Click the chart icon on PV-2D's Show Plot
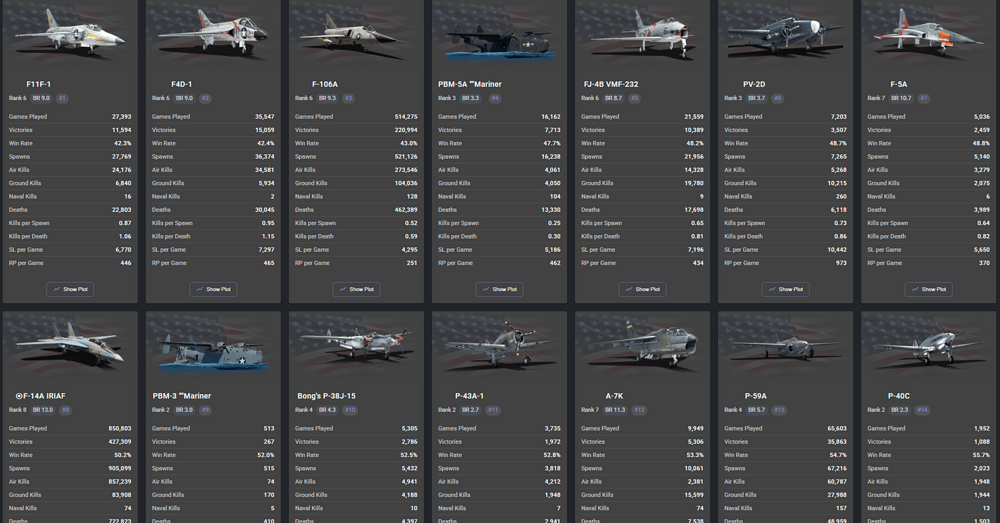Image resolution: width=1000 pixels, height=523 pixels. (x=772, y=289)
